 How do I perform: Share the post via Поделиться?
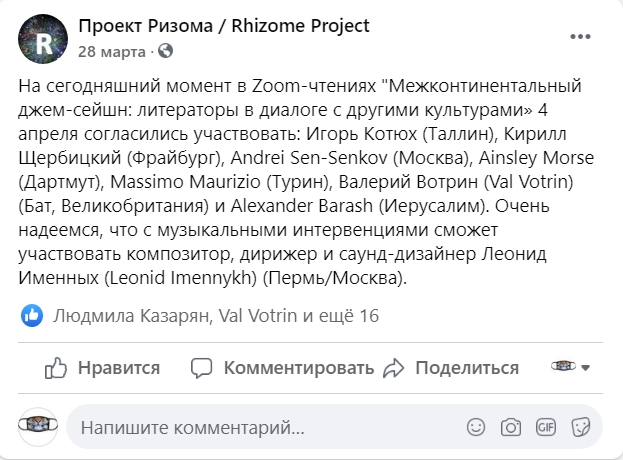coord(451,368)
